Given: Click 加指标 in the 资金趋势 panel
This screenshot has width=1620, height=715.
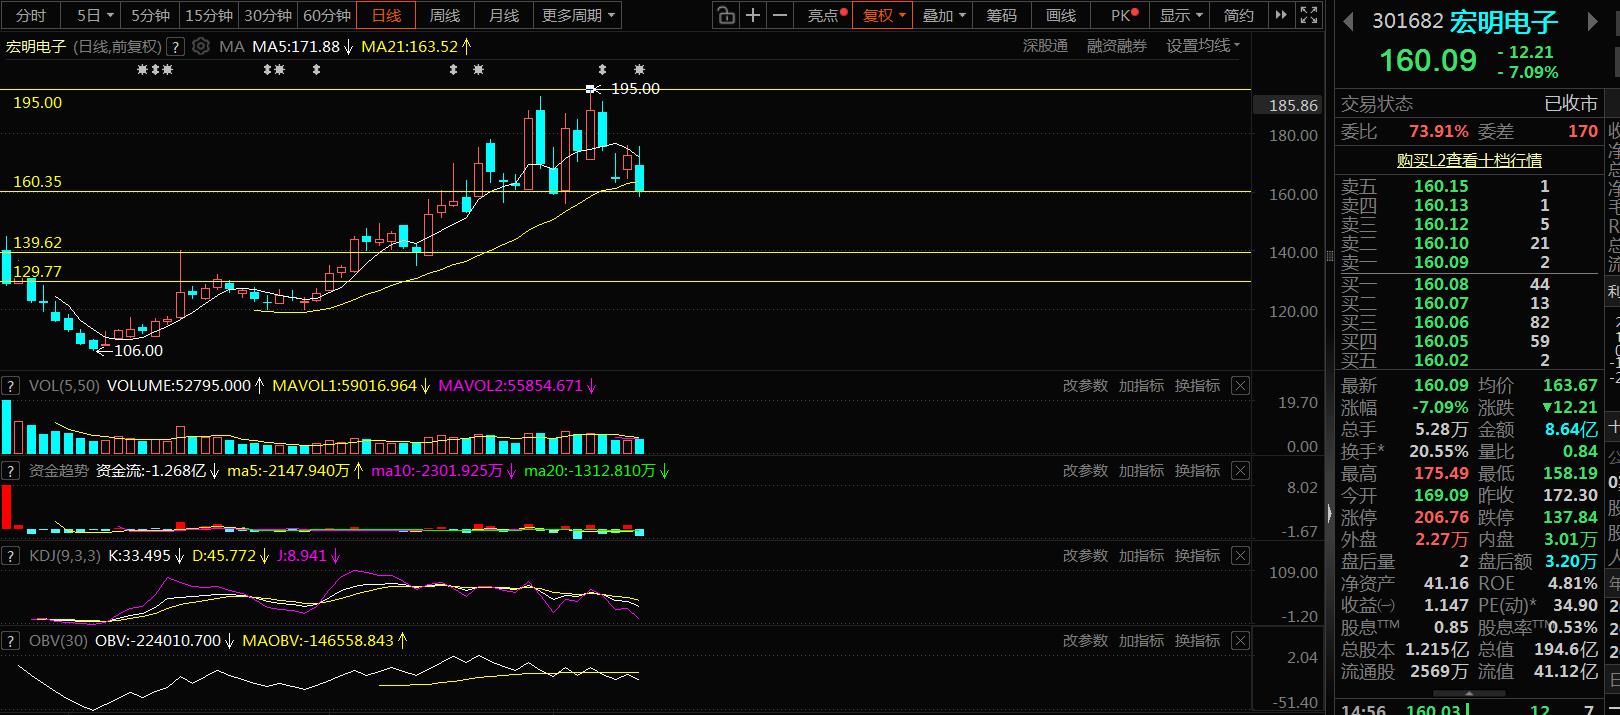Looking at the screenshot, I should pyautogui.click(x=1141, y=471).
